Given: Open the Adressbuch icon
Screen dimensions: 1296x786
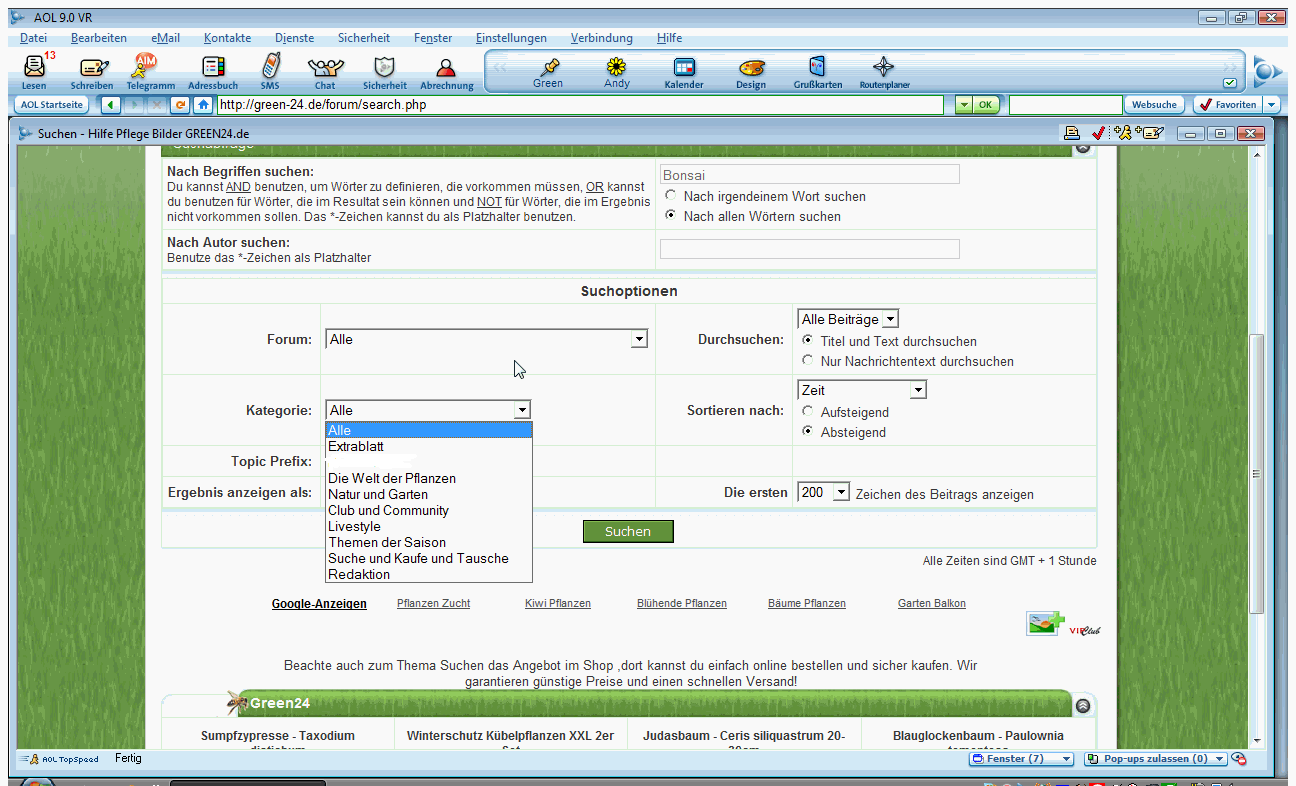Looking at the screenshot, I should click(x=212, y=69).
